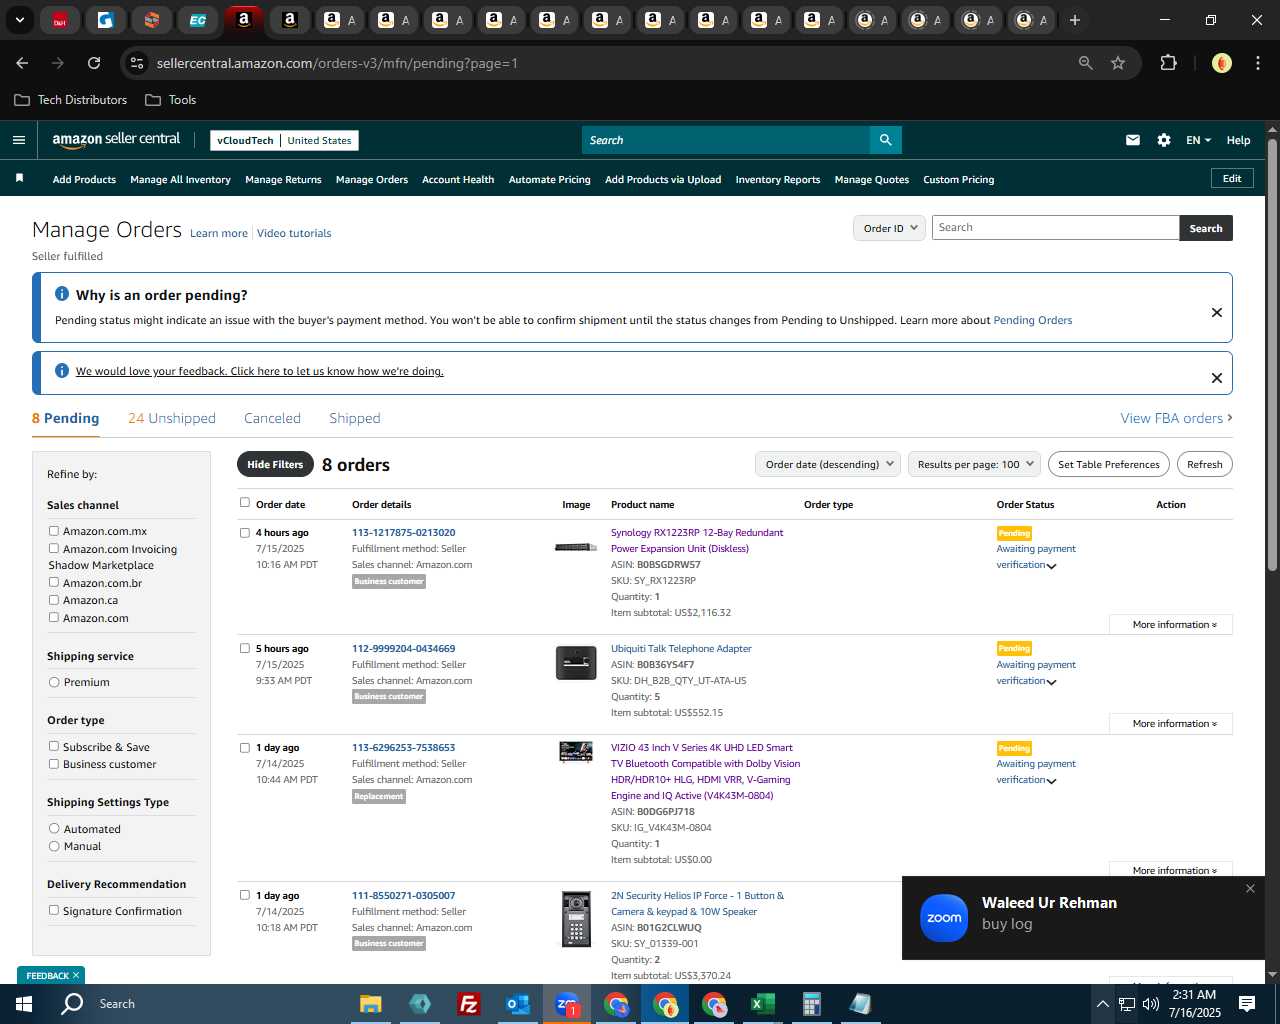This screenshot has height=1024, width=1280.
Task: Close the feedback request banner
Action: (1217, 378)
